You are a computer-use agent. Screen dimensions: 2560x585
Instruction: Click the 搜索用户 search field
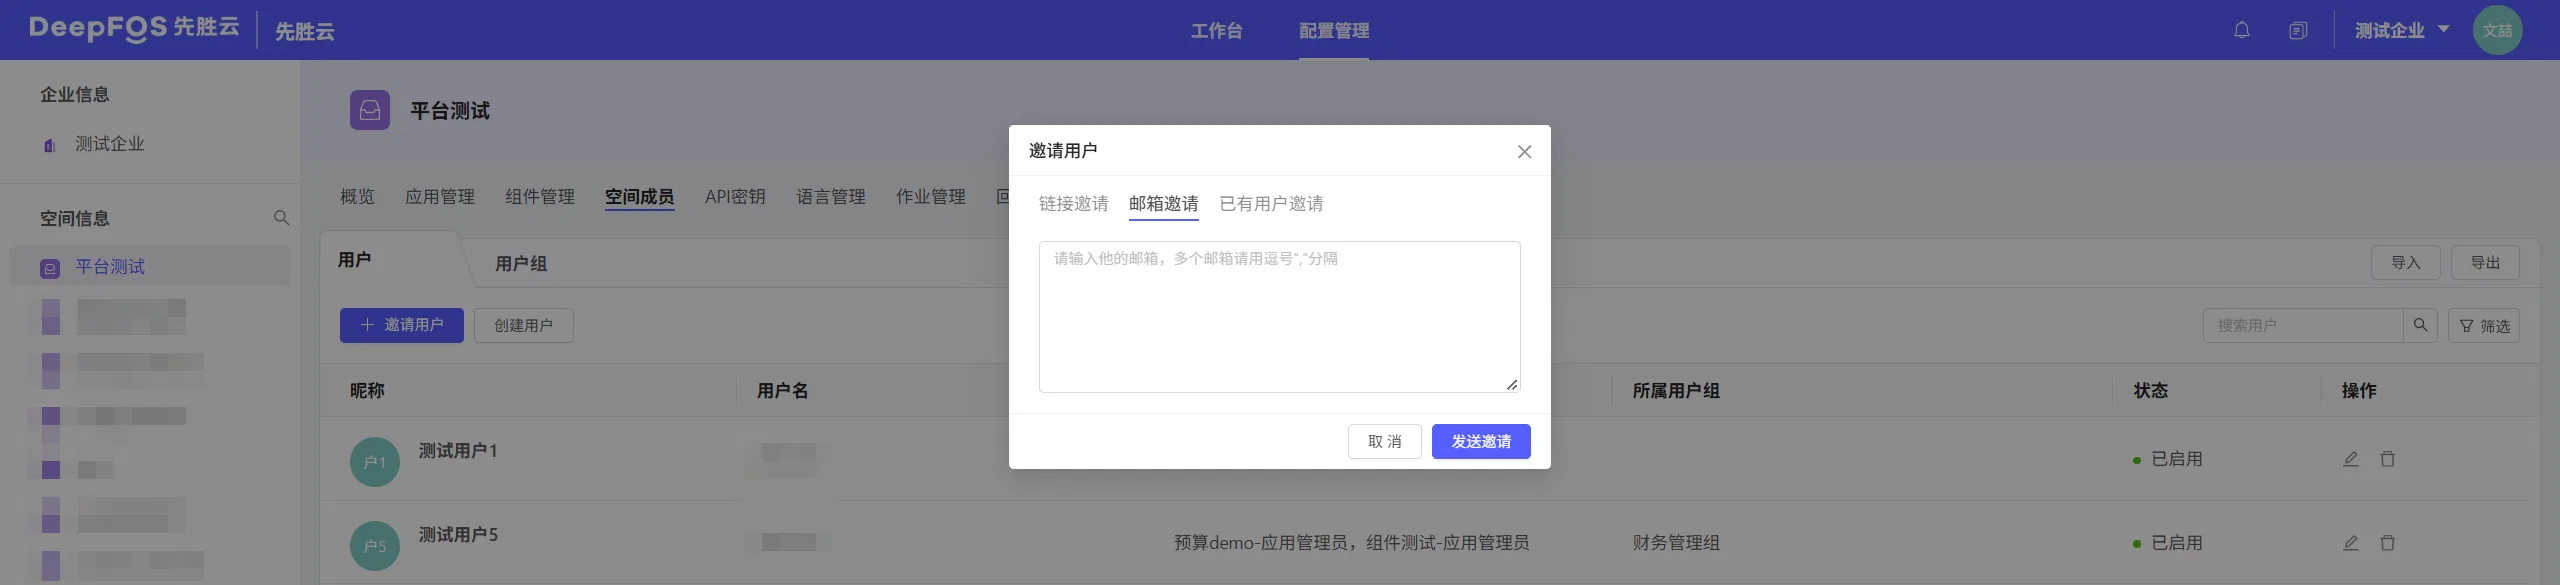2303,325
